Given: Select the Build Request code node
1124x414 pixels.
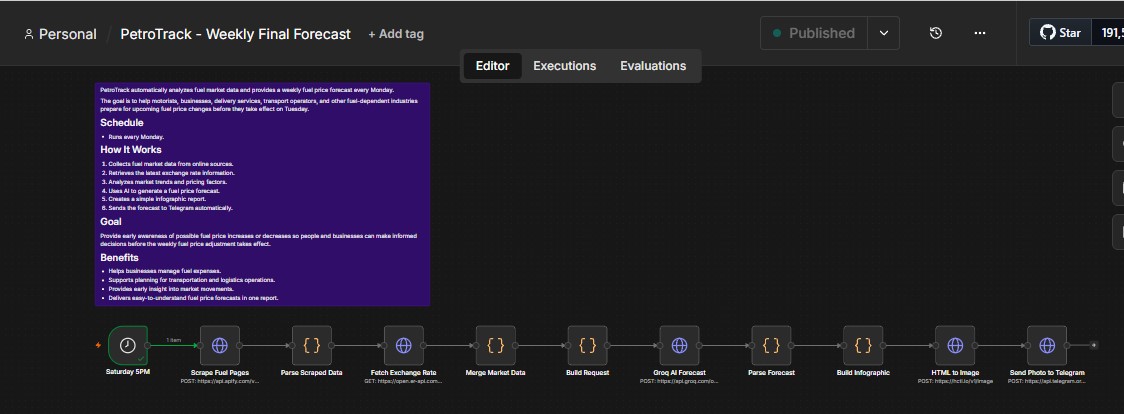Looking at the screenshot, I should pyautogui.click(x=587, y=345).
